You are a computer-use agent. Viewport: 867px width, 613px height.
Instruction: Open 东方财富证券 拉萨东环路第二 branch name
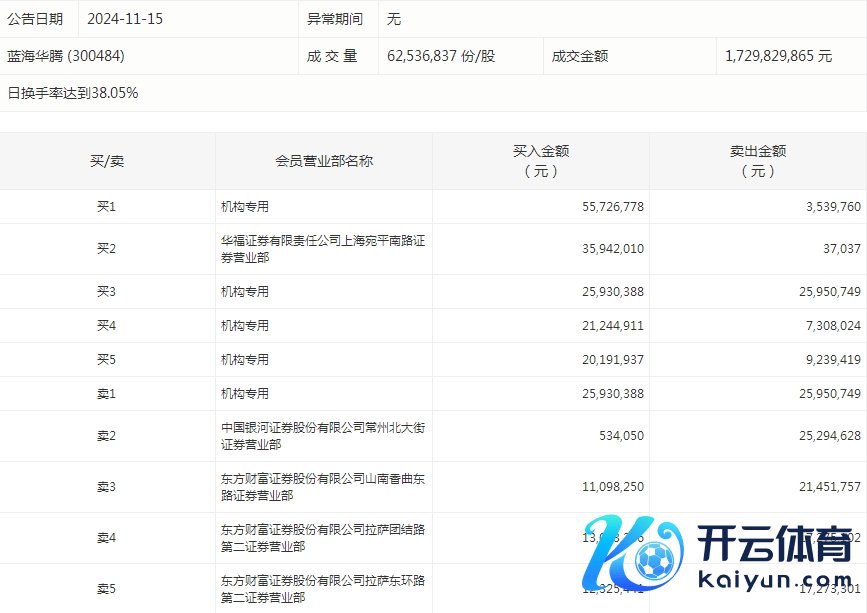[323, 589]
